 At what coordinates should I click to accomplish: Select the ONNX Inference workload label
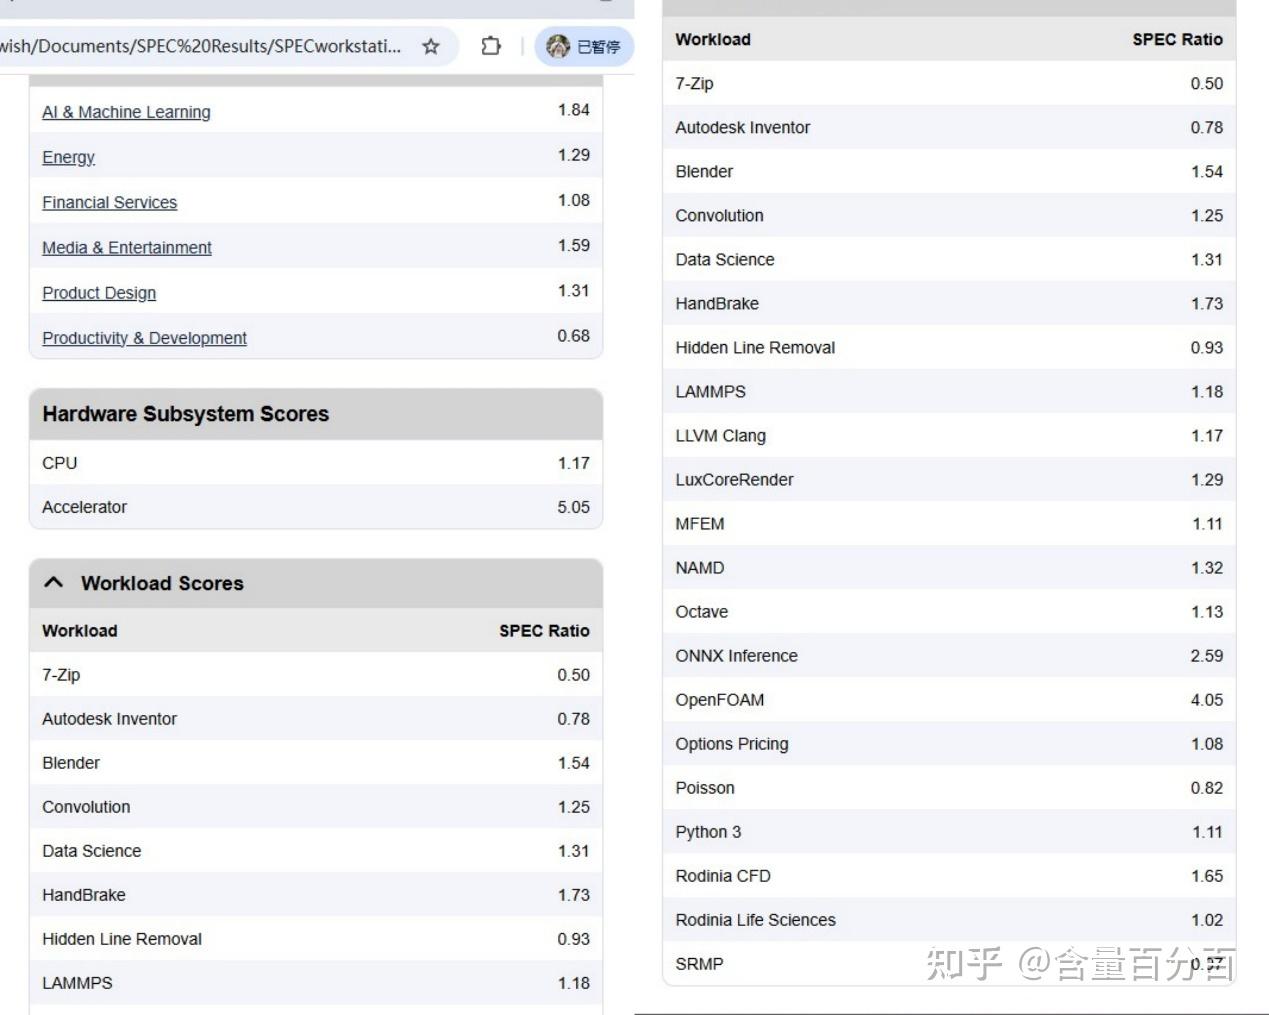(736, 656)
